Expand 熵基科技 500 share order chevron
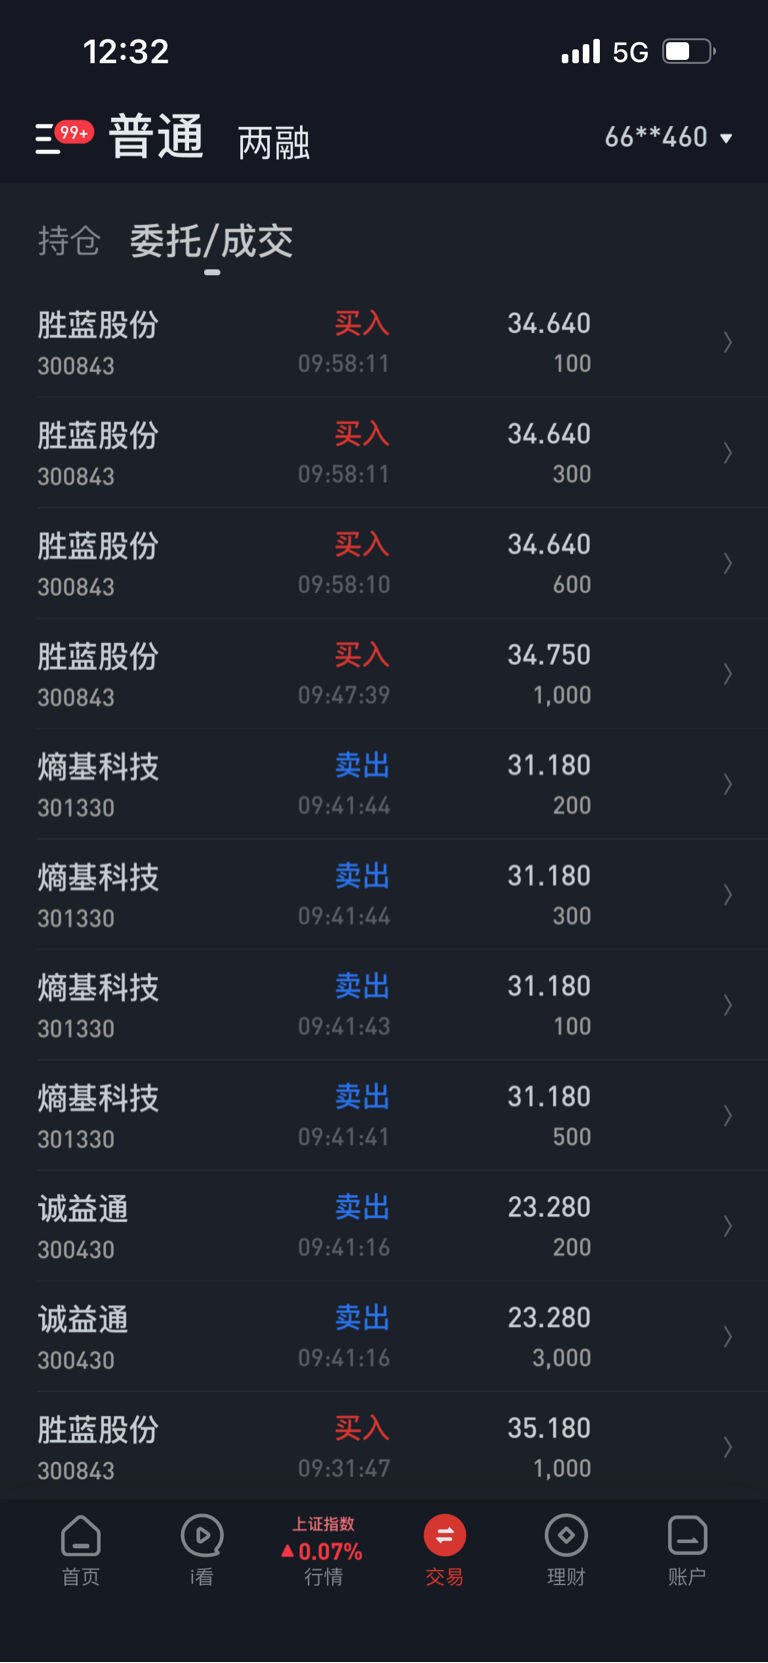The width and height of the screenshot is (768, 1663). pos(728,1116)
